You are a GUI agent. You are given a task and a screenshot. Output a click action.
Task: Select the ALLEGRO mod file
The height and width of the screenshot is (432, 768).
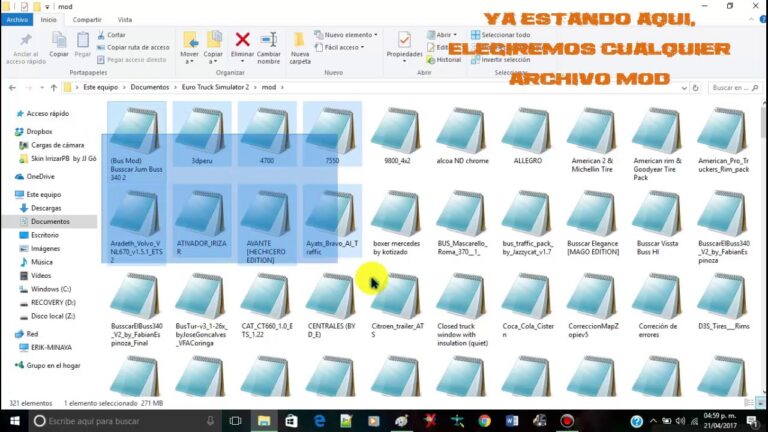(x=528, y=136)
